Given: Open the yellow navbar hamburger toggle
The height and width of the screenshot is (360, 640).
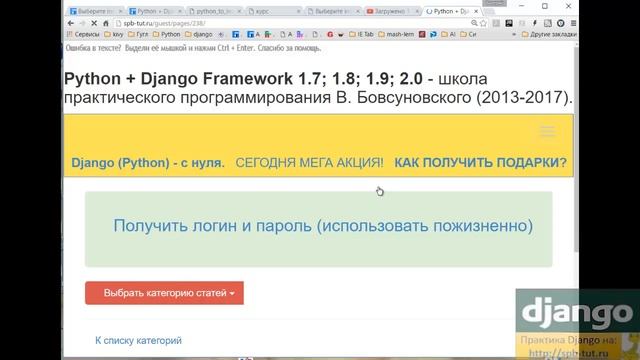Looking at the screenshot, I should coord(547,131).
